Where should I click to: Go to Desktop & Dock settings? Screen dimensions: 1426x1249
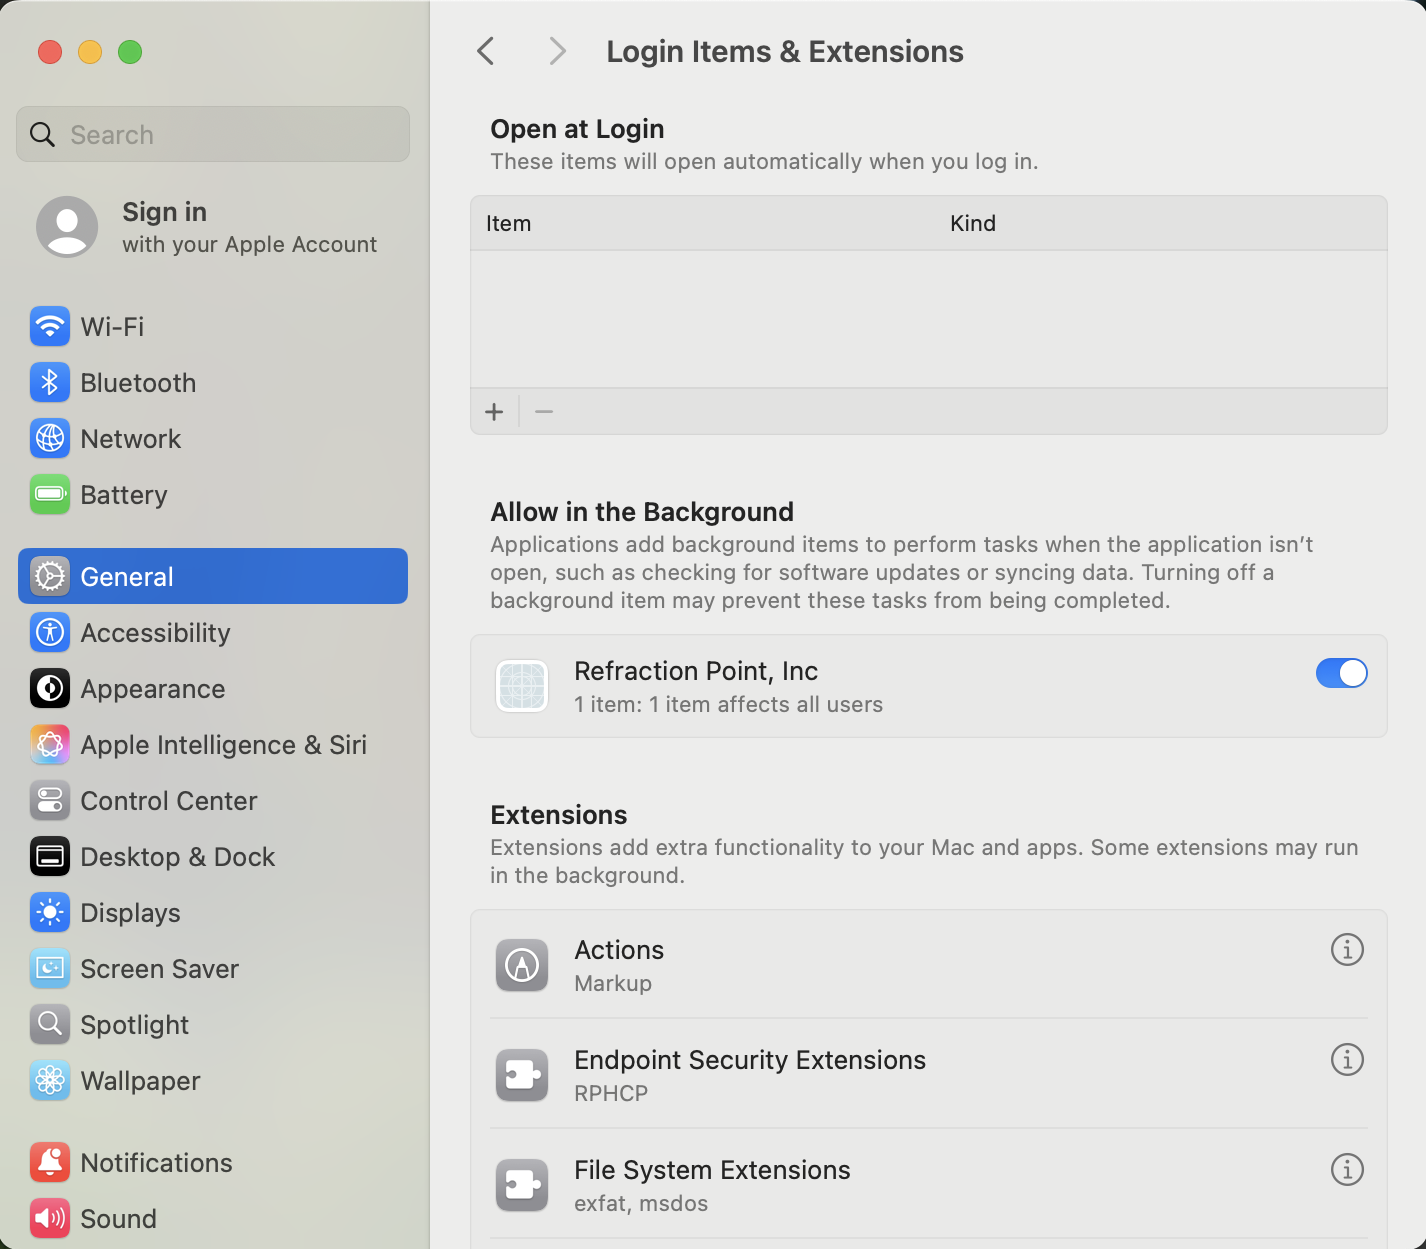click(177, 857)
